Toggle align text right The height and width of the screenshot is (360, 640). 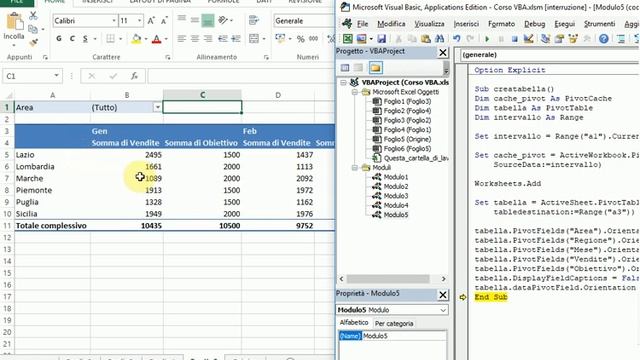[208, 39]
